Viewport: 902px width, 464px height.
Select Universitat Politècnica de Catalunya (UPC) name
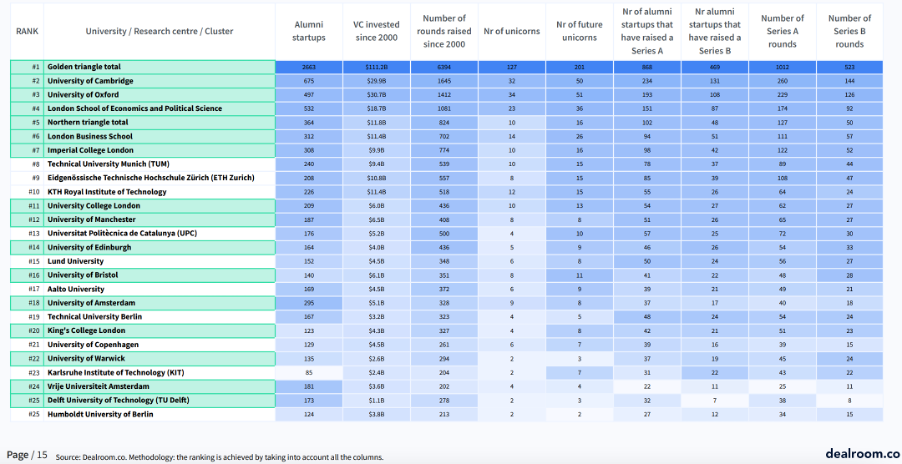(122, 233)
